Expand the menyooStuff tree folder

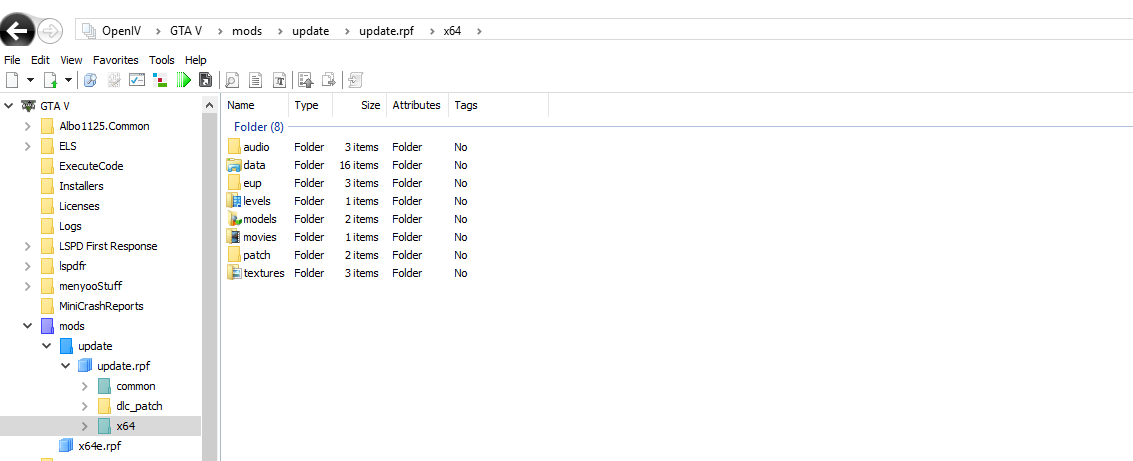tap(27, 285)
